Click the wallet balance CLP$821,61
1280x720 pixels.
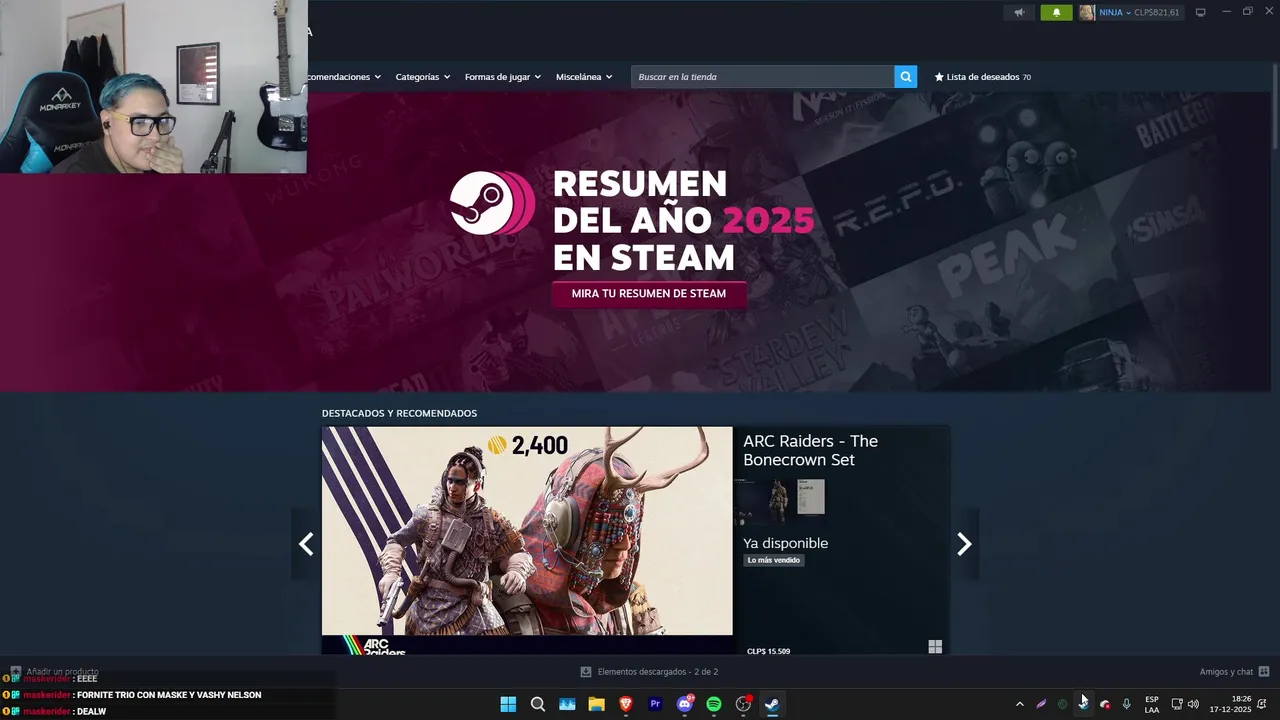click(1157, 13)
